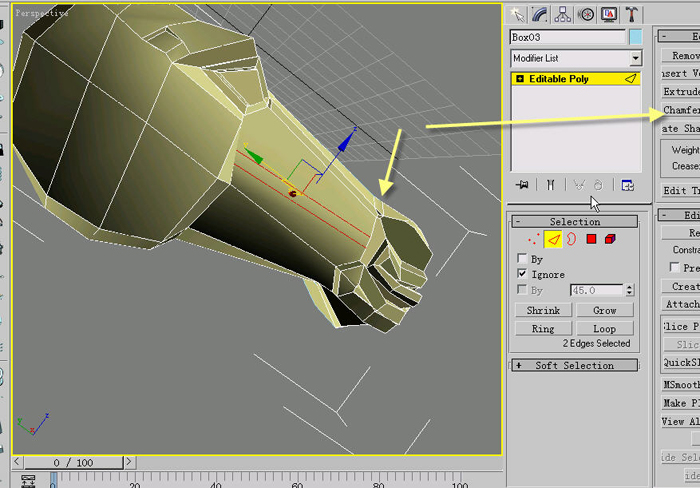Collapse the Edit Geometry rollout
Screen dimensions: 700x488
[679, 215]
